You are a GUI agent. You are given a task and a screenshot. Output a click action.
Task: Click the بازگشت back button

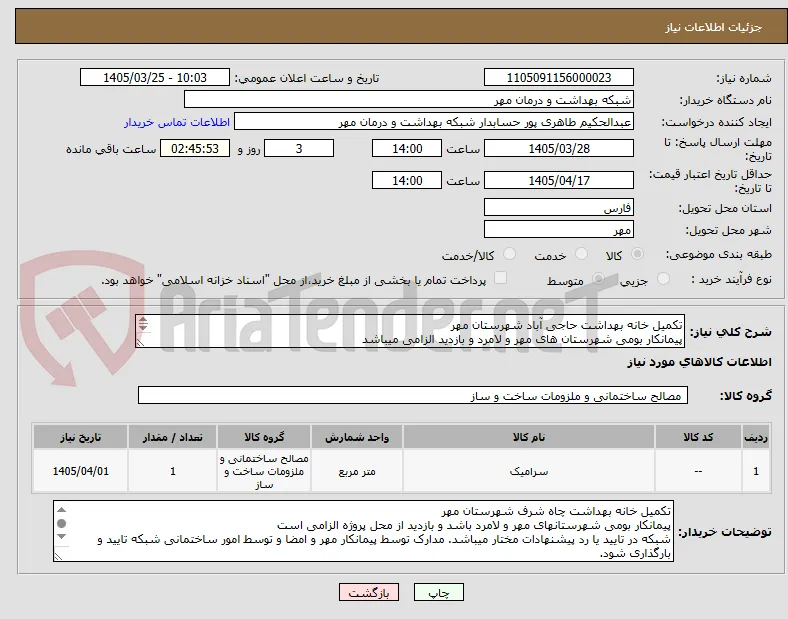tap(369, 592)
